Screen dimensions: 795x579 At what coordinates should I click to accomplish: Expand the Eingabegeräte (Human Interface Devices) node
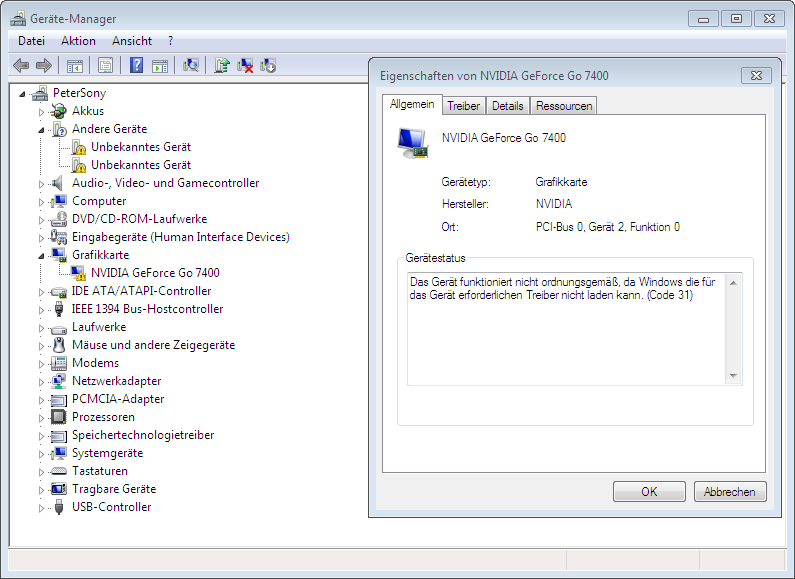(x=42, y=238)
